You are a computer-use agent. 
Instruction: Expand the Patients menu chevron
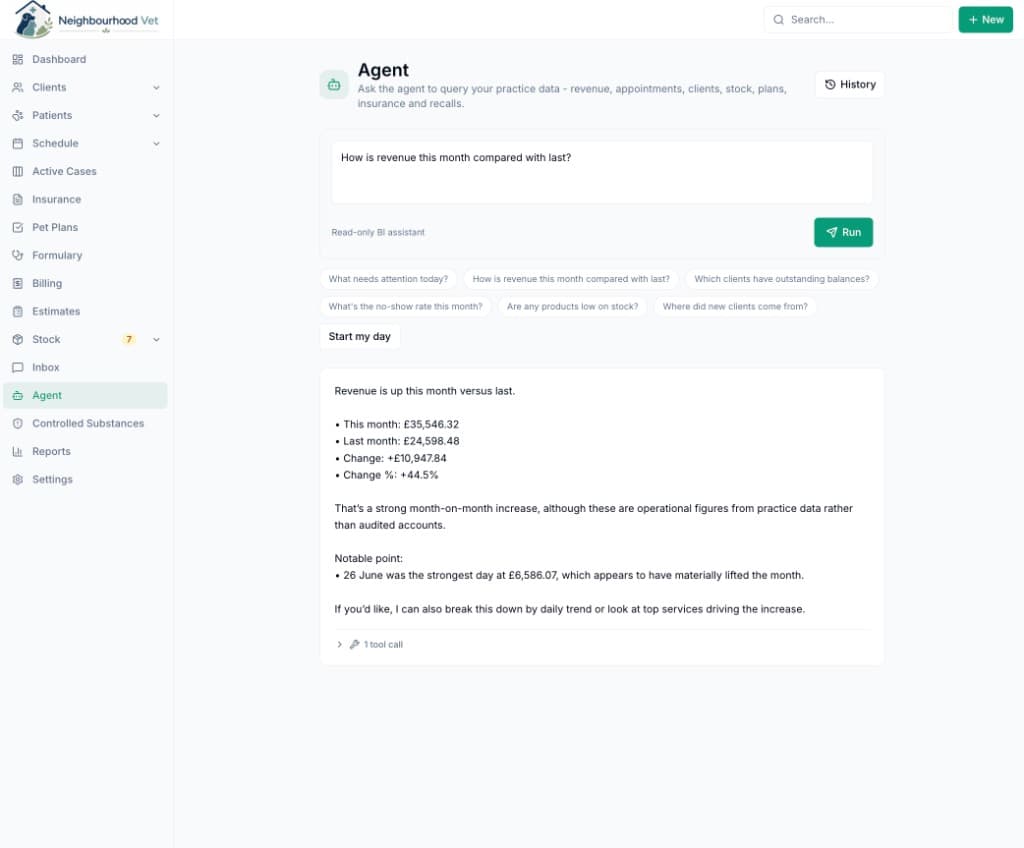pyautogui.click(x=156, y=116)
